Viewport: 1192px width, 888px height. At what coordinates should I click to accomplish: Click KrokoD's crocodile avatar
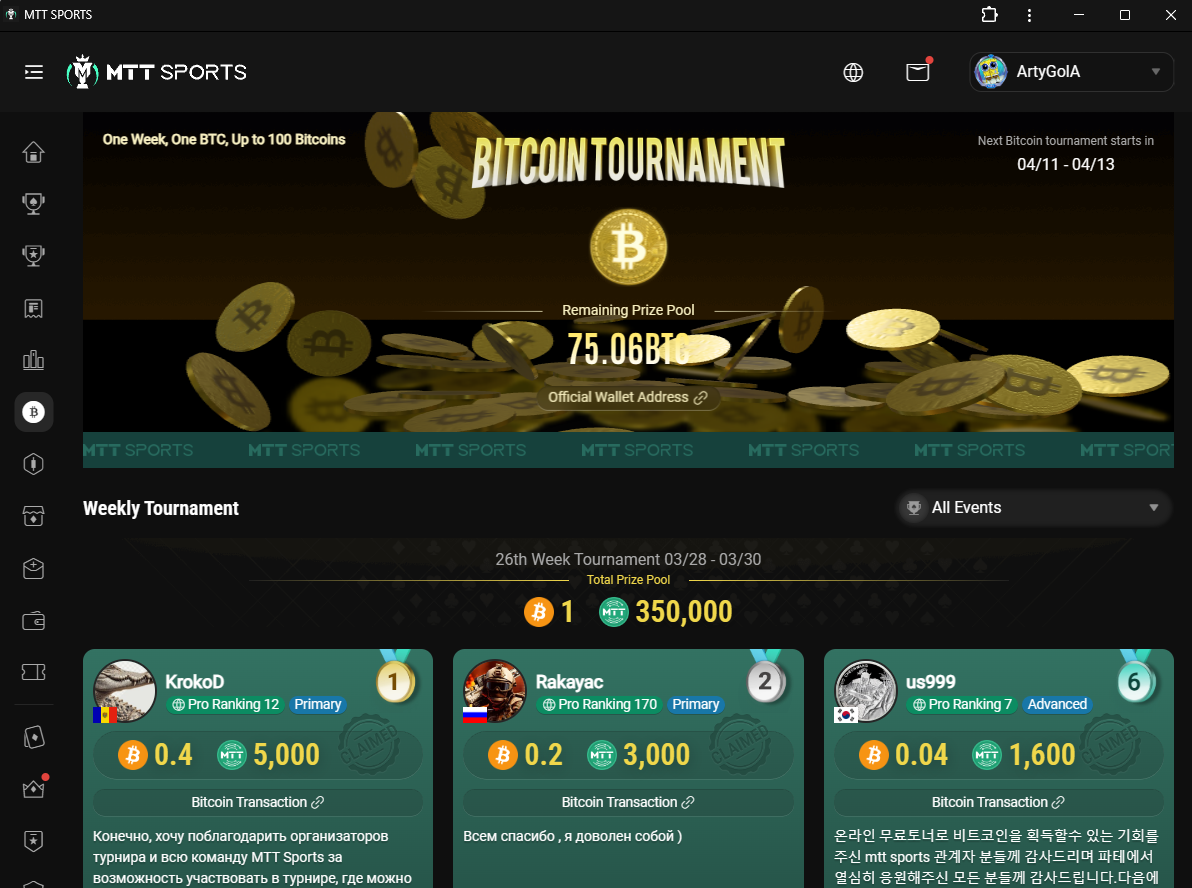[124, 690]
